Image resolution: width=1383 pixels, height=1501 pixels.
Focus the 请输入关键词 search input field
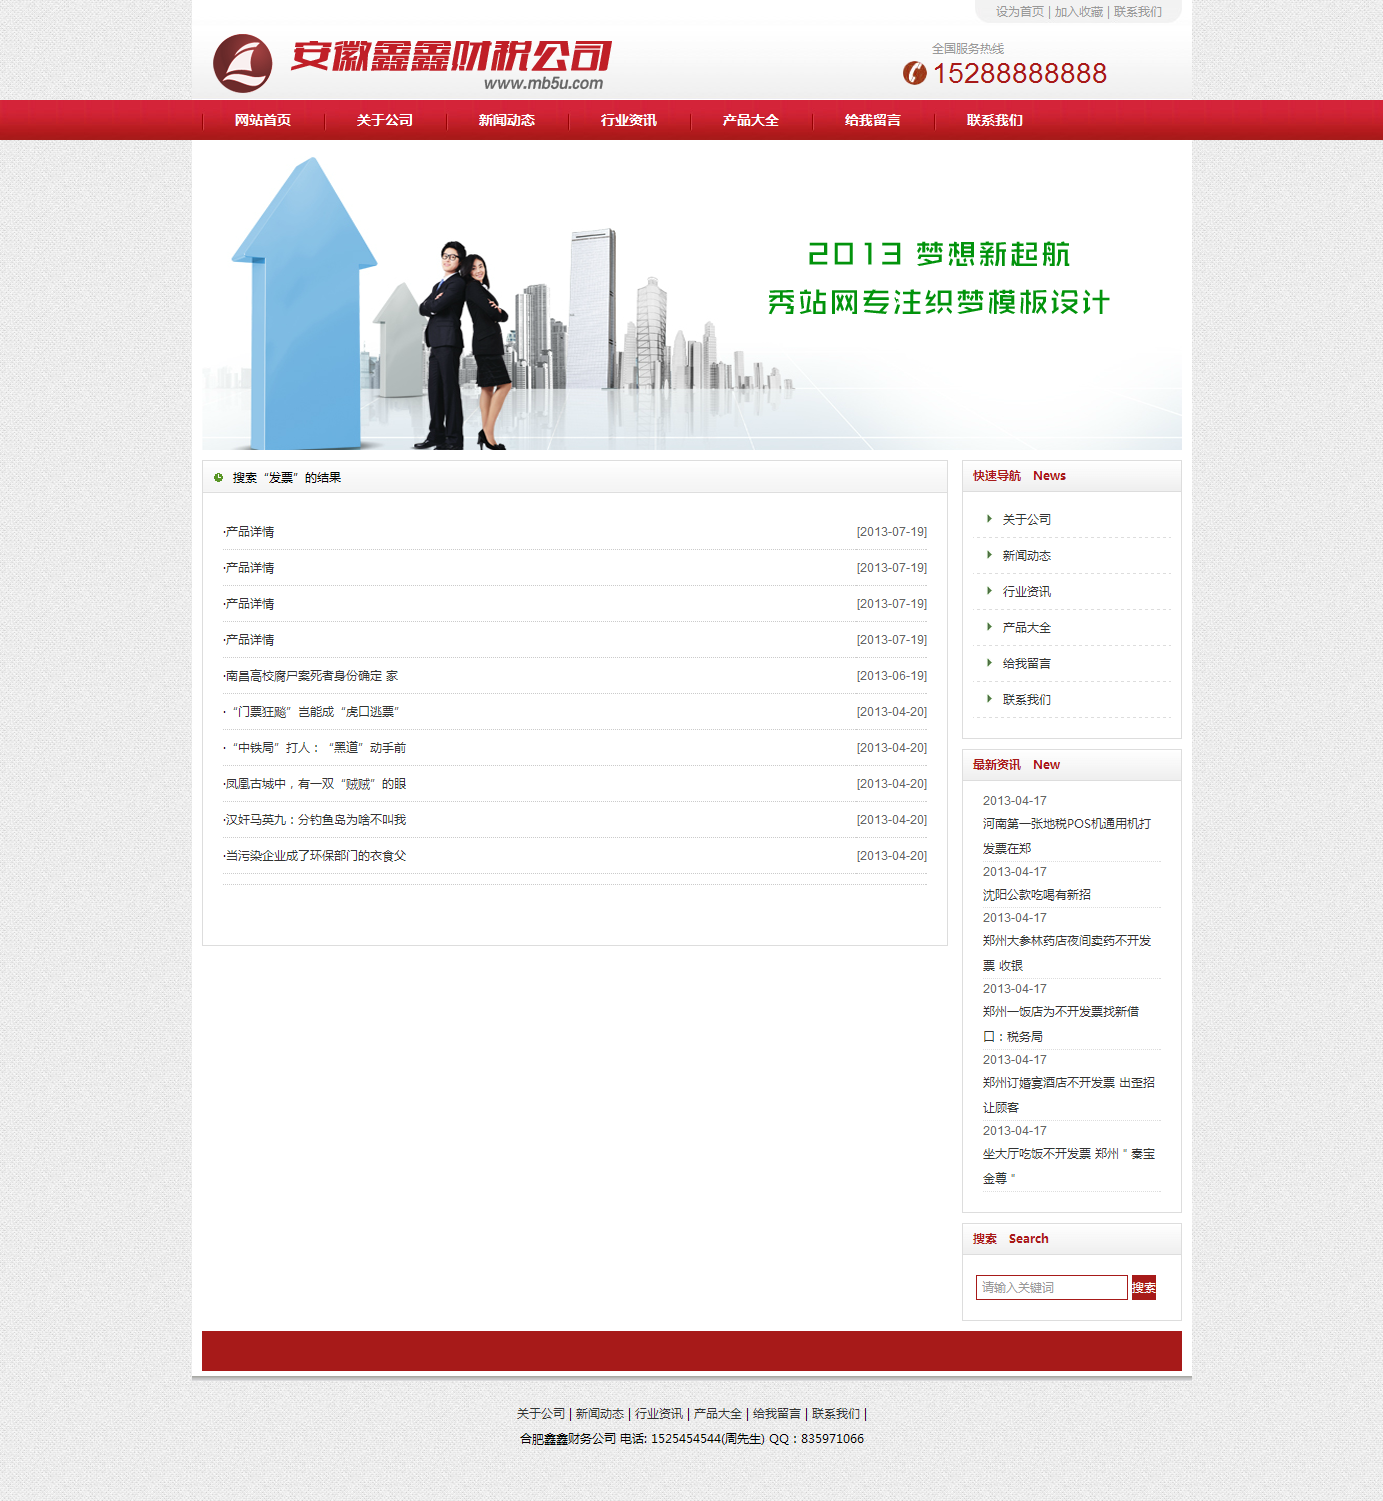click(1051, 1287)
